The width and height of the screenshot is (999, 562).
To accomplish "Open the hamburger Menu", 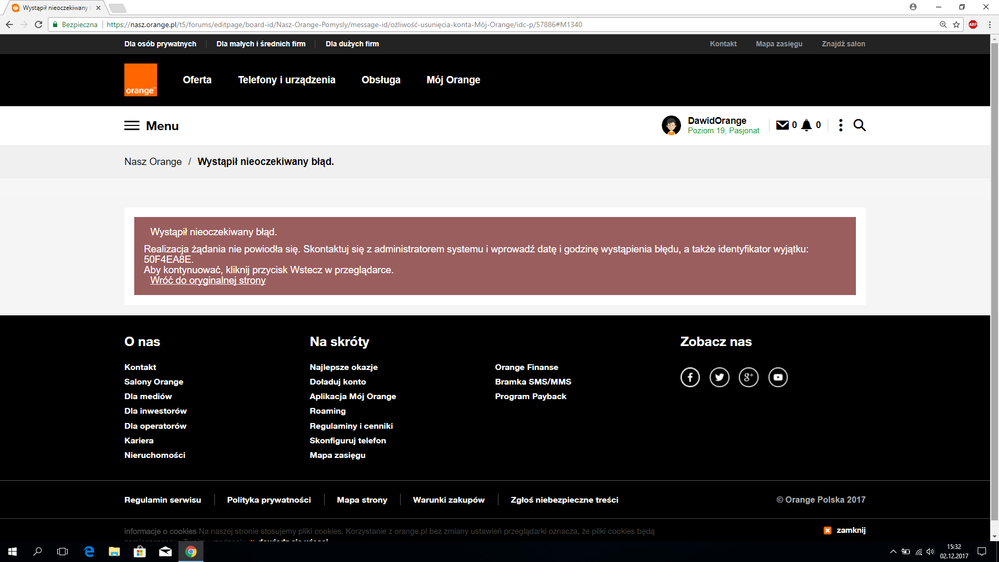I will click(x=151, y=126).
